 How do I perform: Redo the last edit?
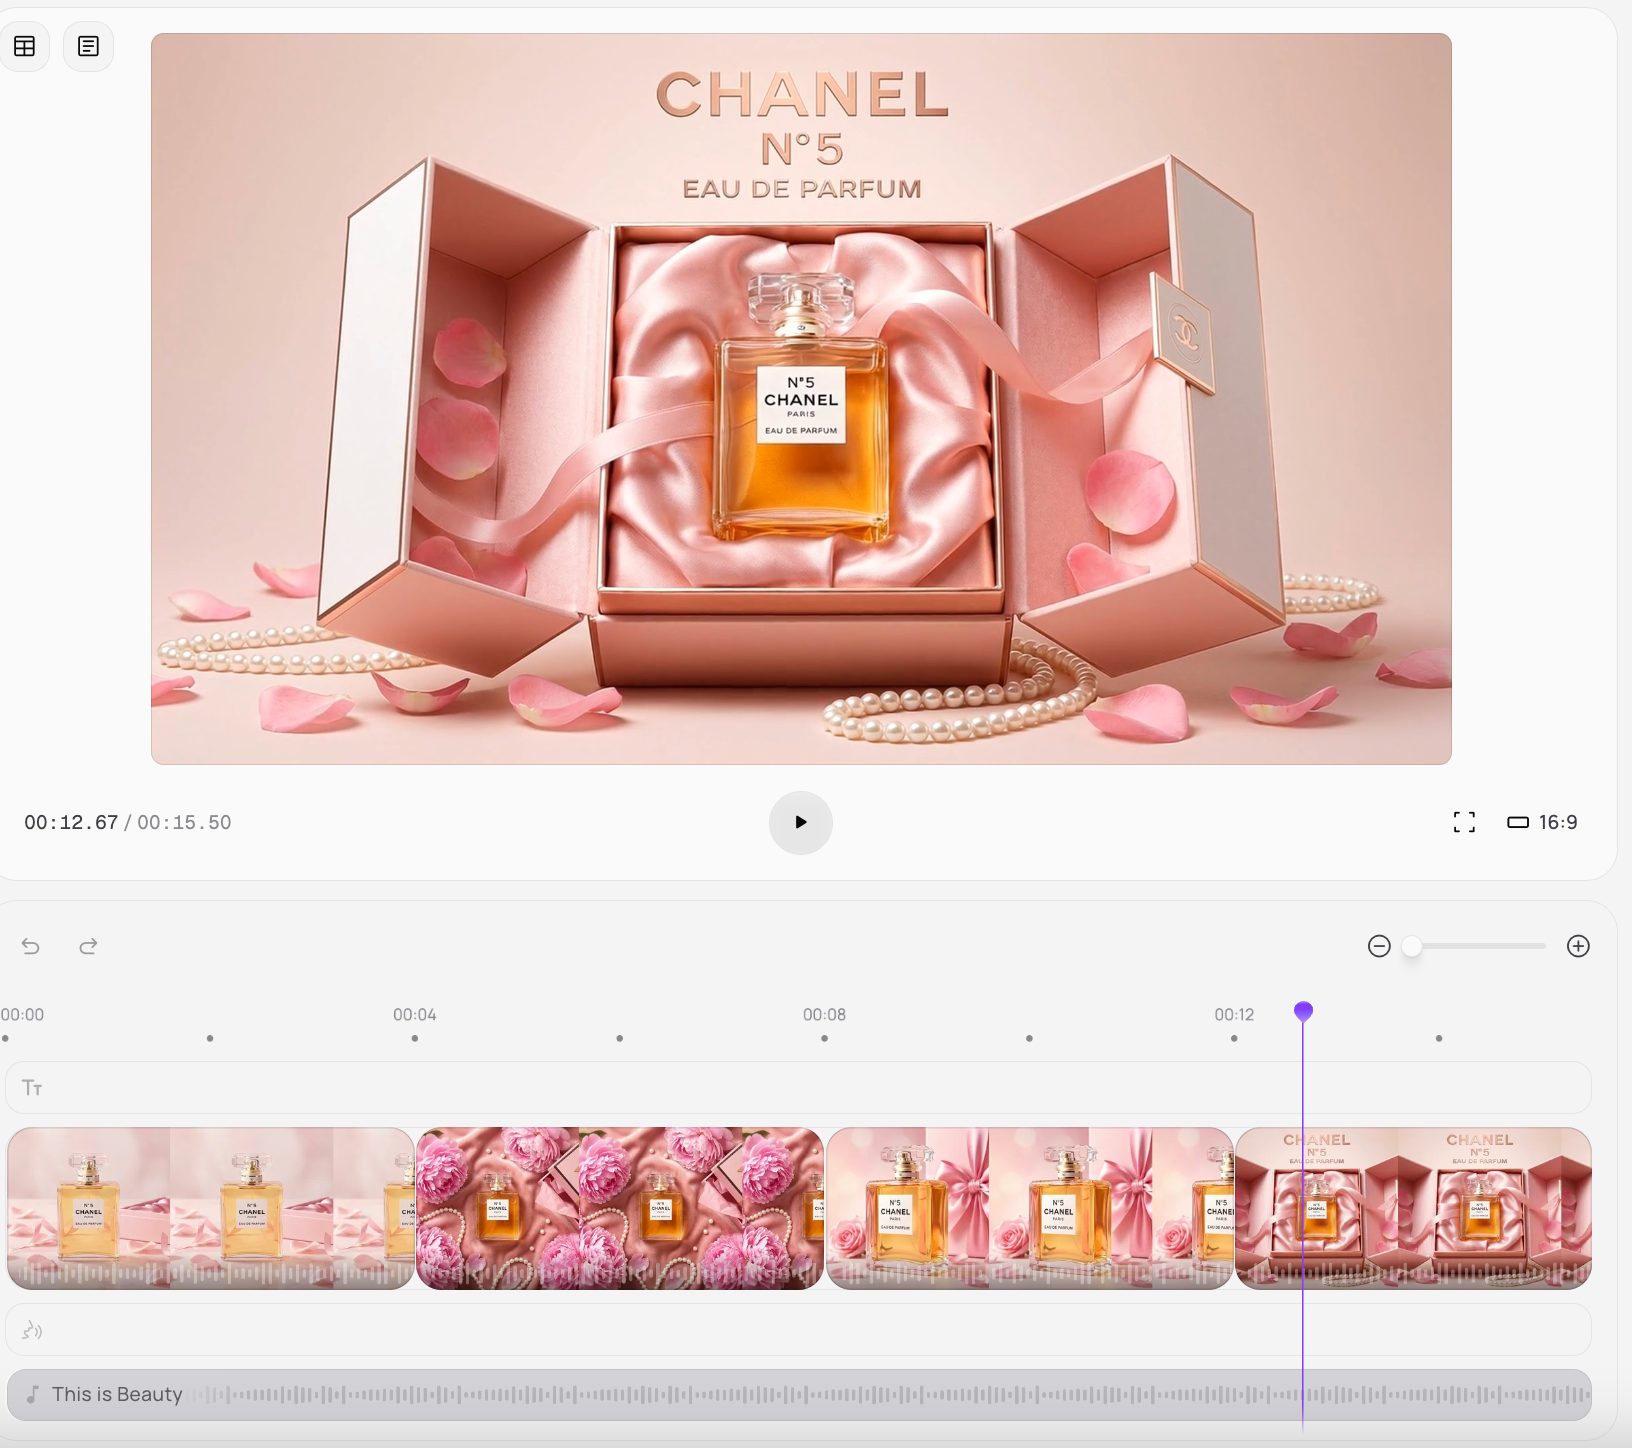click(88, 946)
